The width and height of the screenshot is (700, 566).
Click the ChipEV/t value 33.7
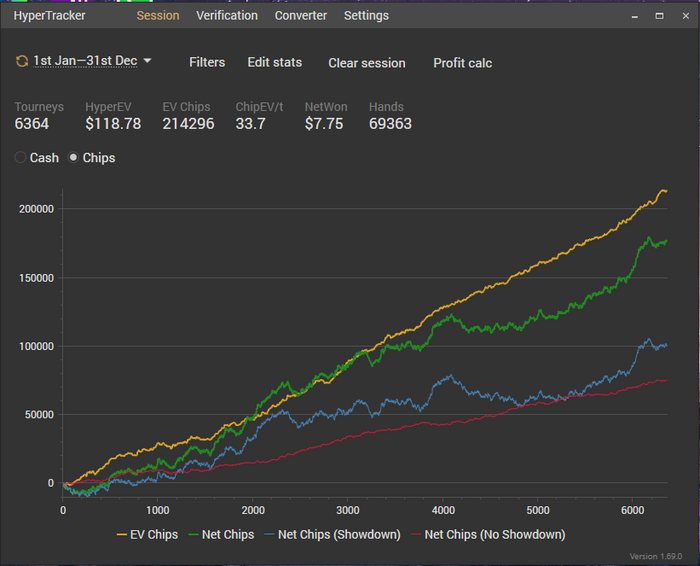tap(250, 124)
